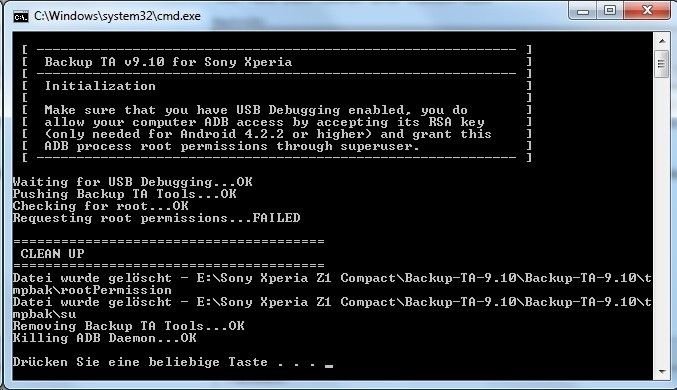Click the title text C:\Windows\system32\cmd.exe
This screenshot has width=677, height=390.
point(117,16)
